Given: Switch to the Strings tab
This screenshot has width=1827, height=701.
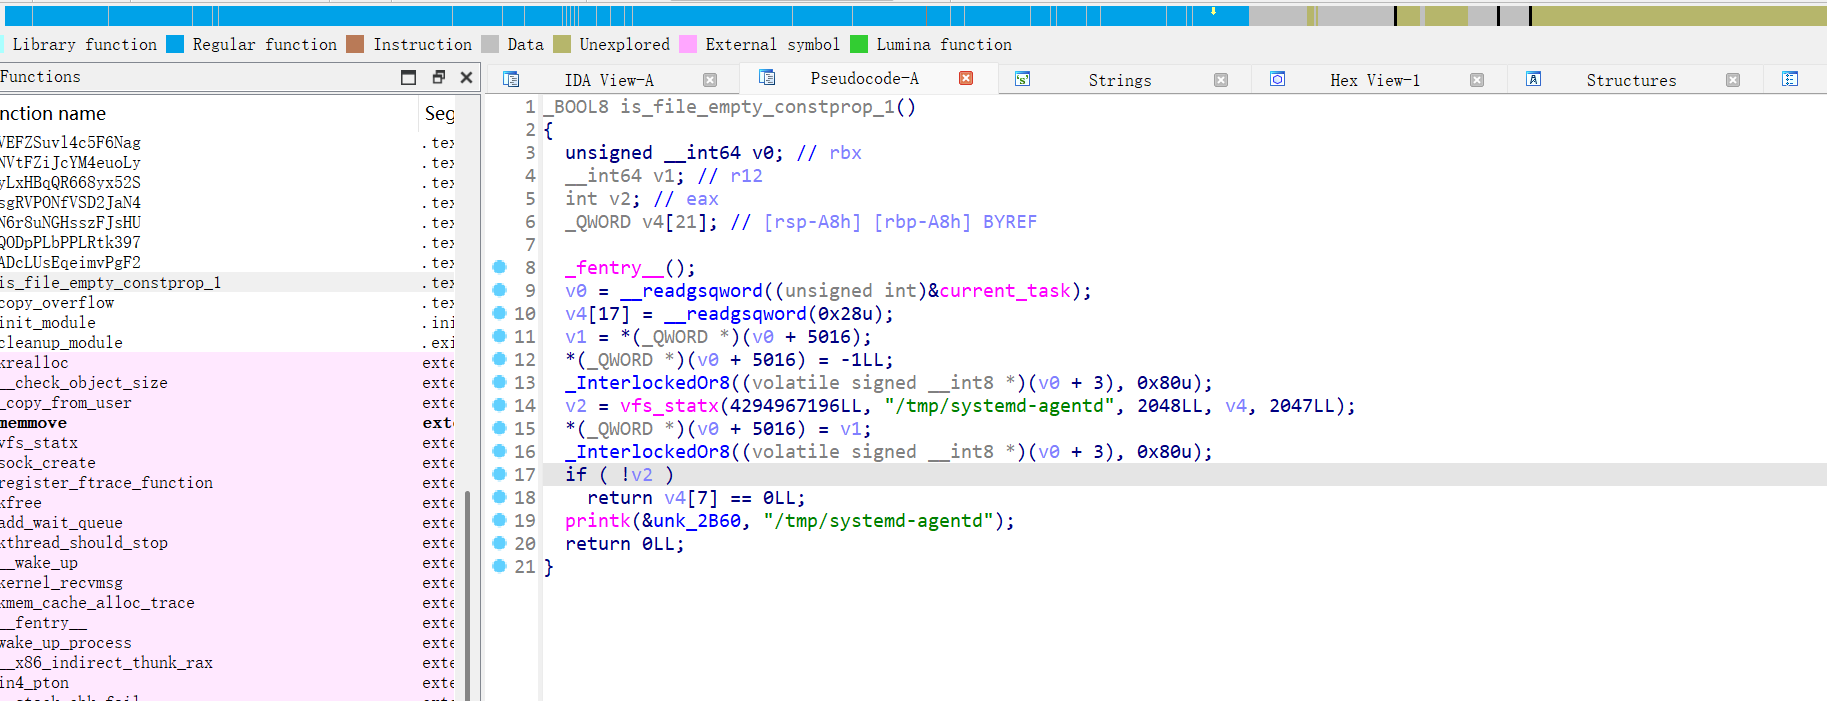Looking at the screenshot, I should pyautogui.click(x=1119, y=80).
